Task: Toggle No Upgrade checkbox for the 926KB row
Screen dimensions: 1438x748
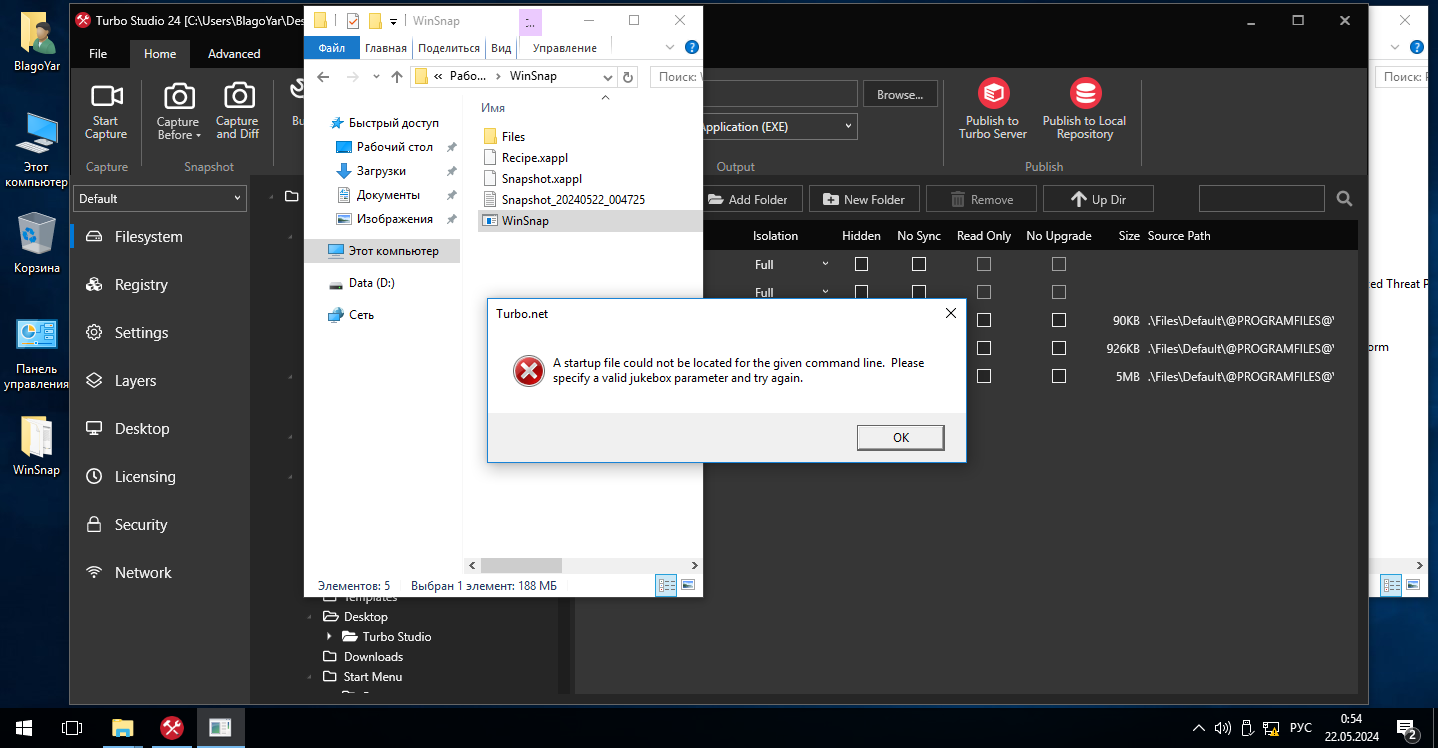Action: click(1059, 349)
